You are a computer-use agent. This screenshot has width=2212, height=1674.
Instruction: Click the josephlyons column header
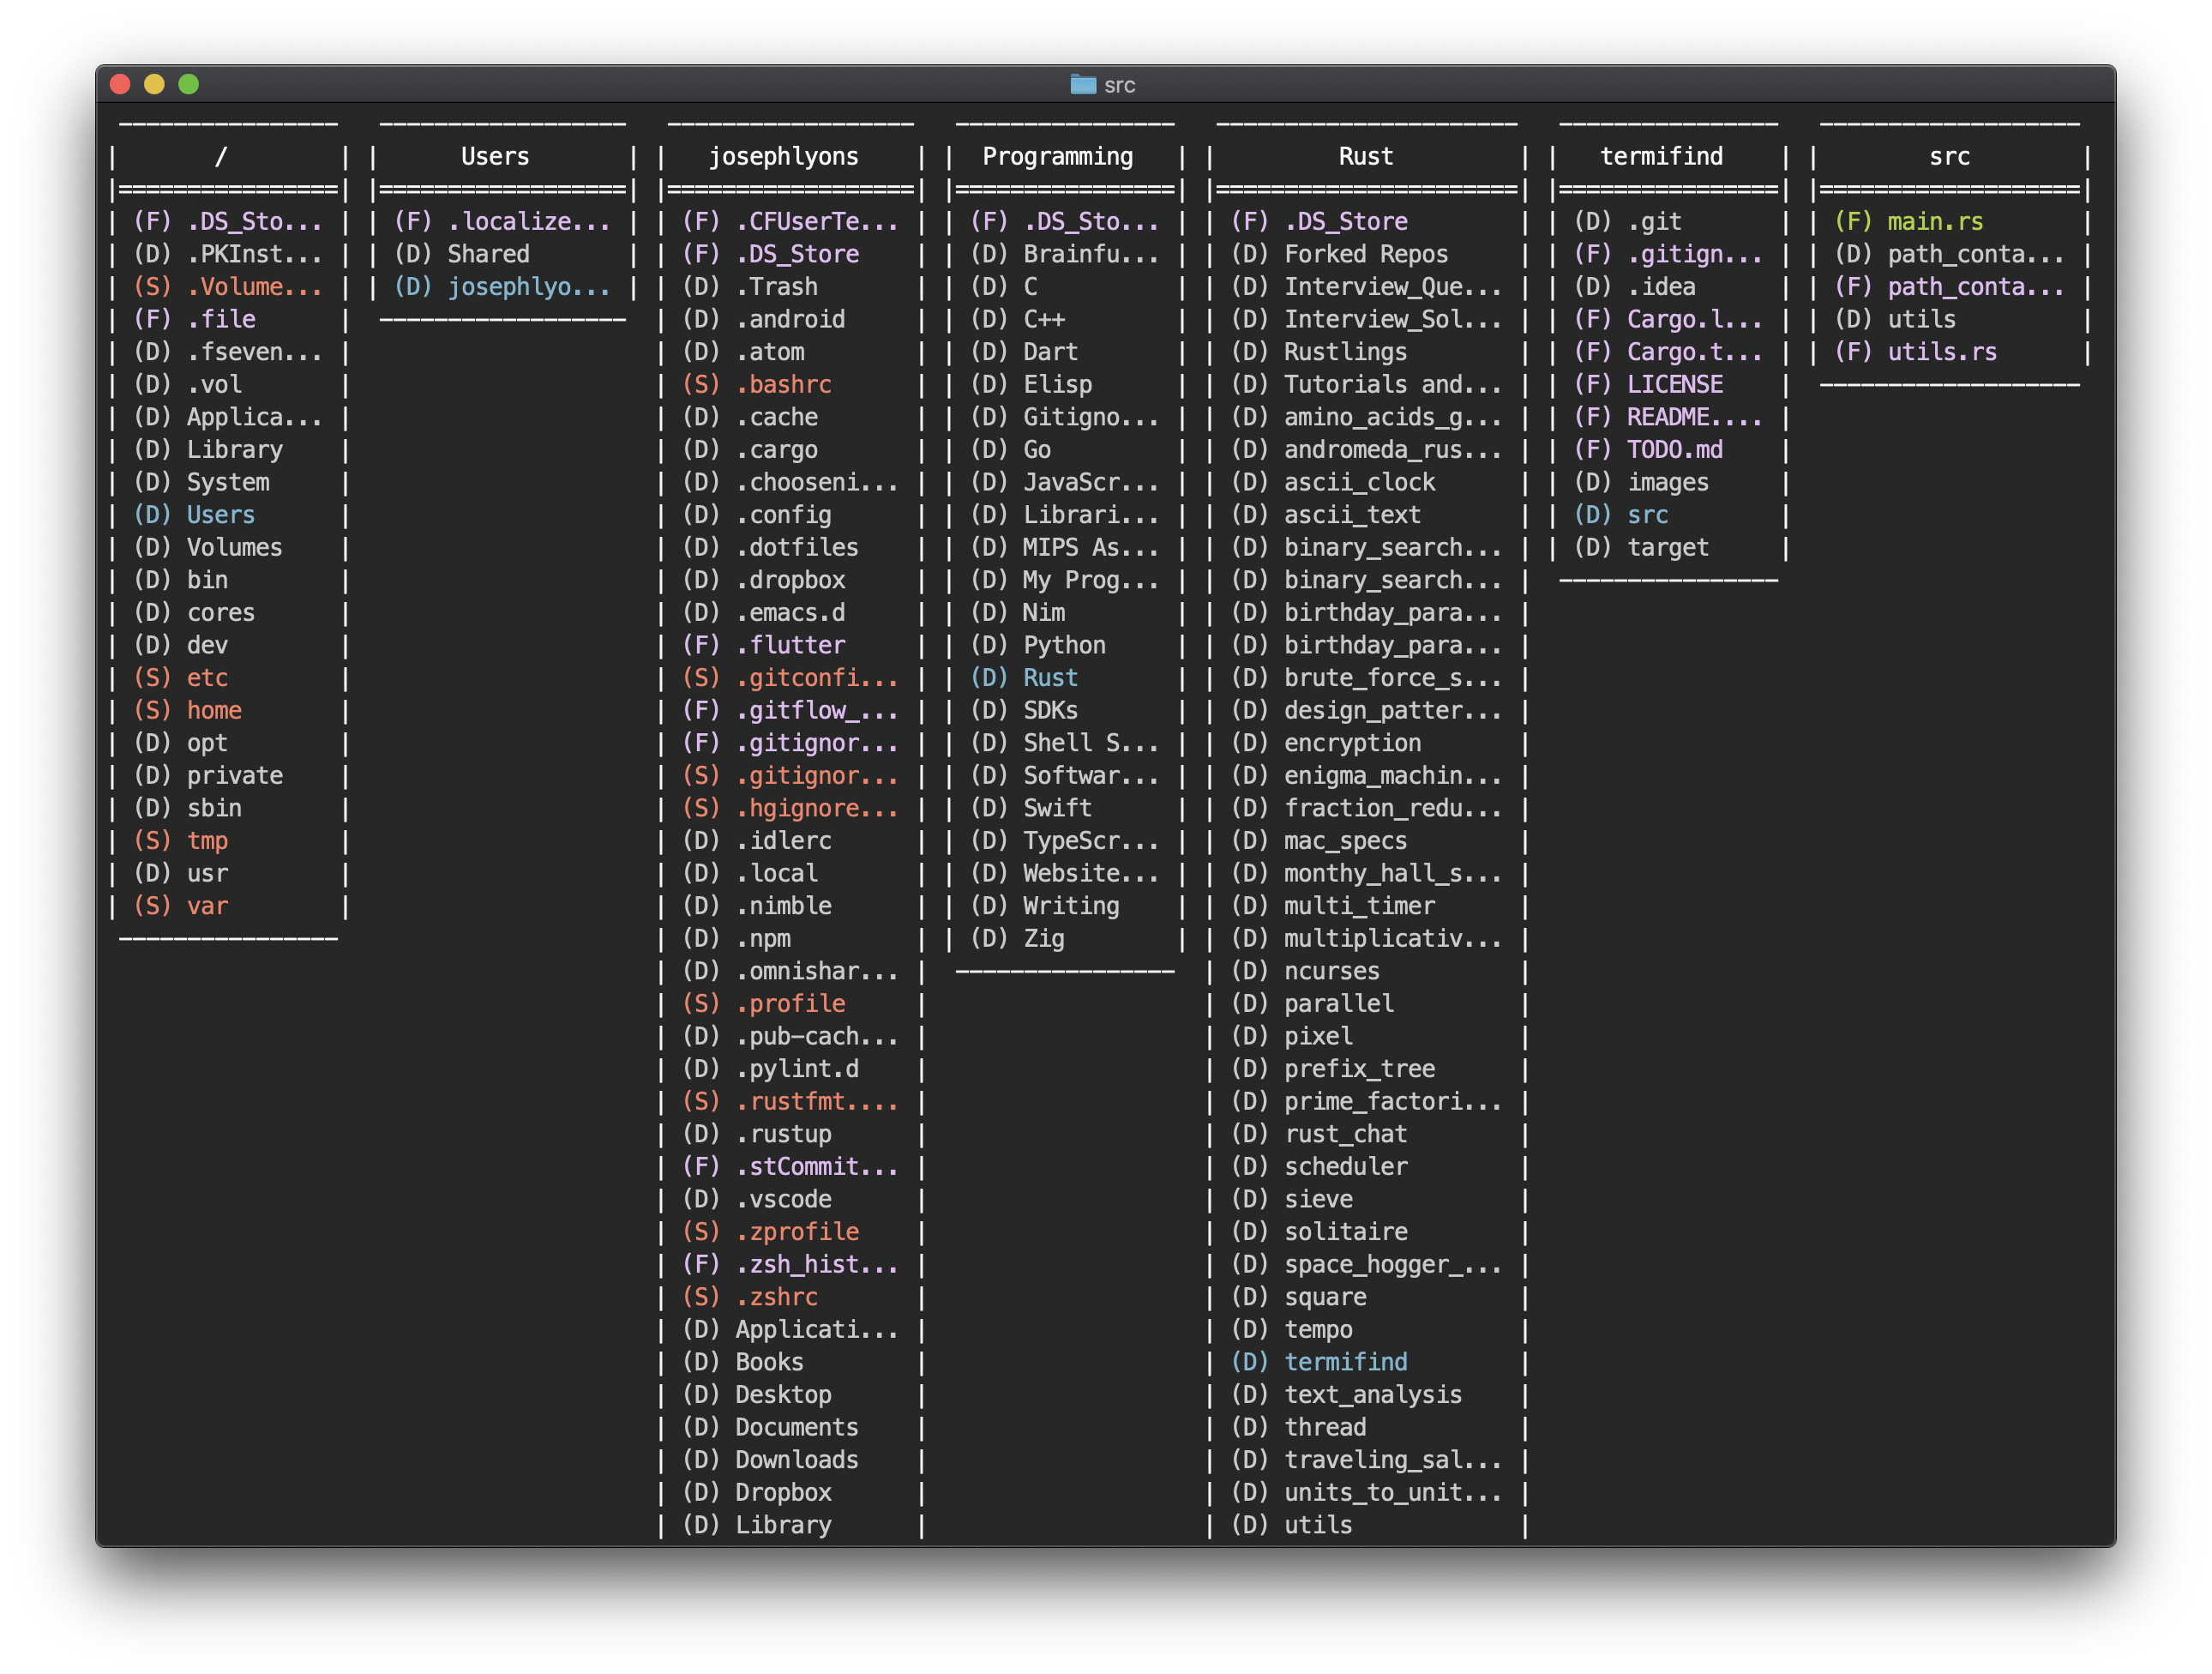[x=783, y=157]
